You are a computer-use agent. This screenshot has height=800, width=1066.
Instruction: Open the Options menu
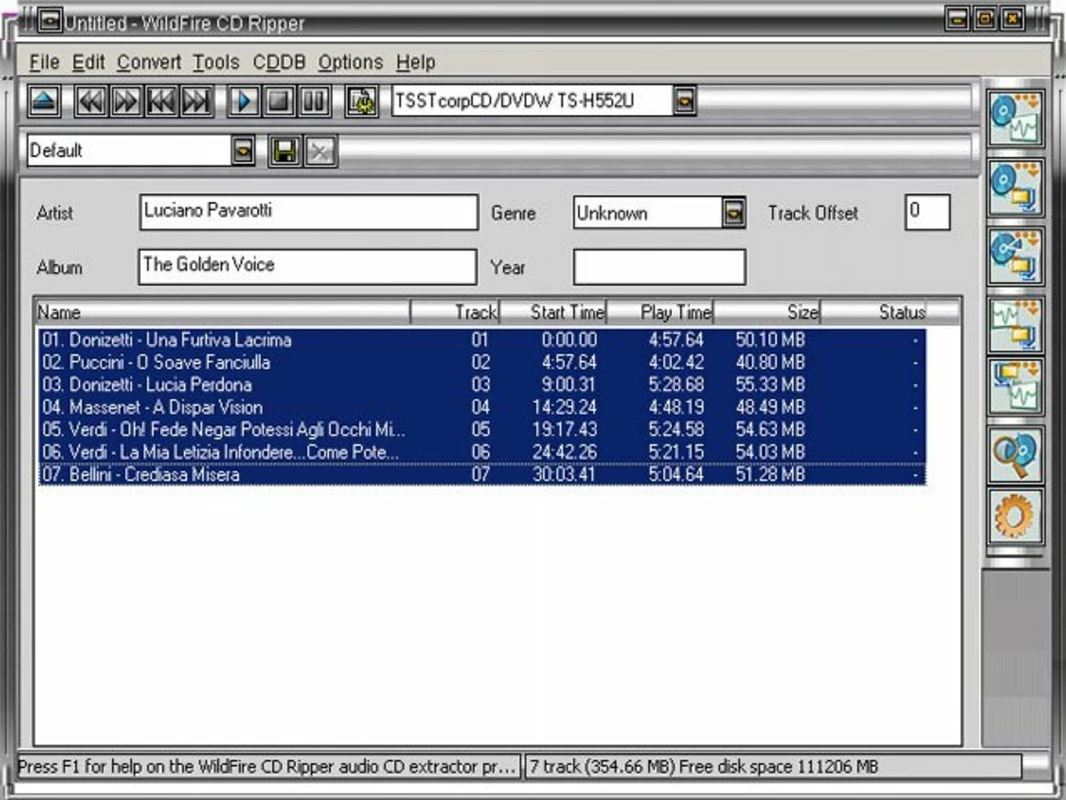351,63
